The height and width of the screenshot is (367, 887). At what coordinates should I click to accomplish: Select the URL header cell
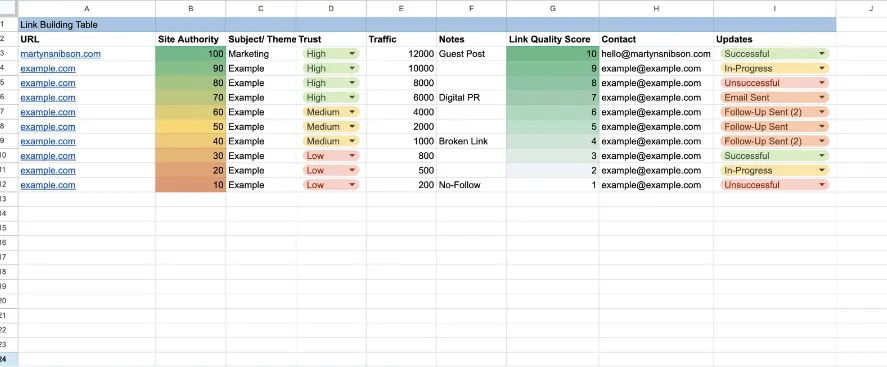click(x=87, y=39)
